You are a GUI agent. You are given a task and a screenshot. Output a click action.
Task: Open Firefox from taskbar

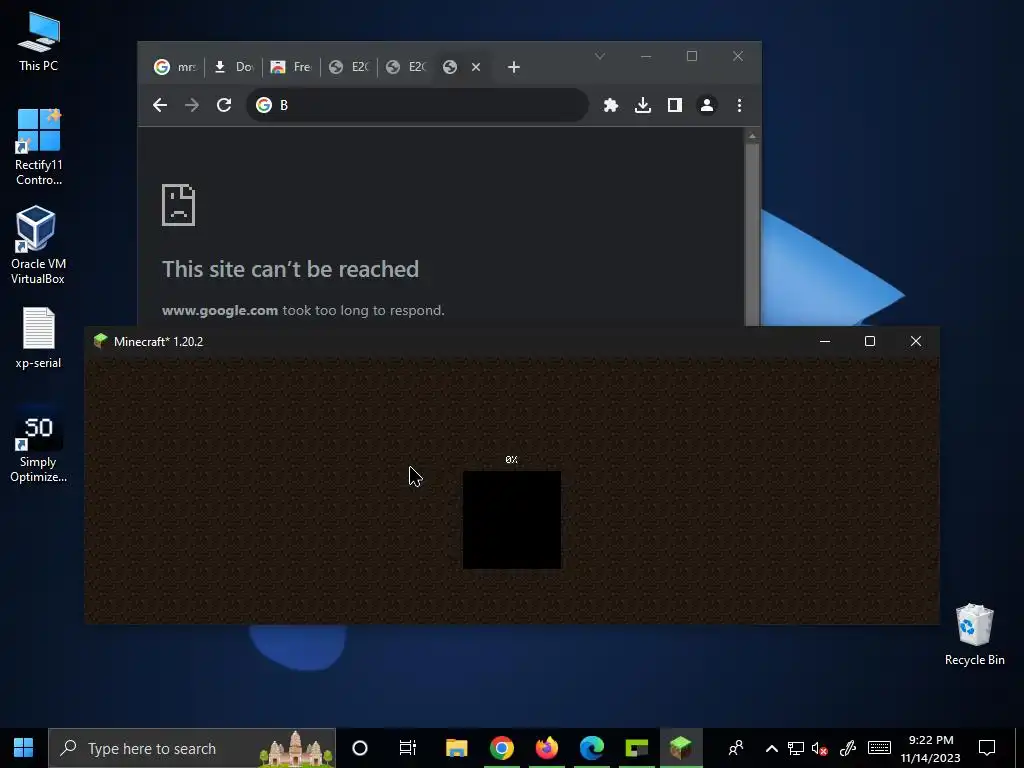pos(547,748)
